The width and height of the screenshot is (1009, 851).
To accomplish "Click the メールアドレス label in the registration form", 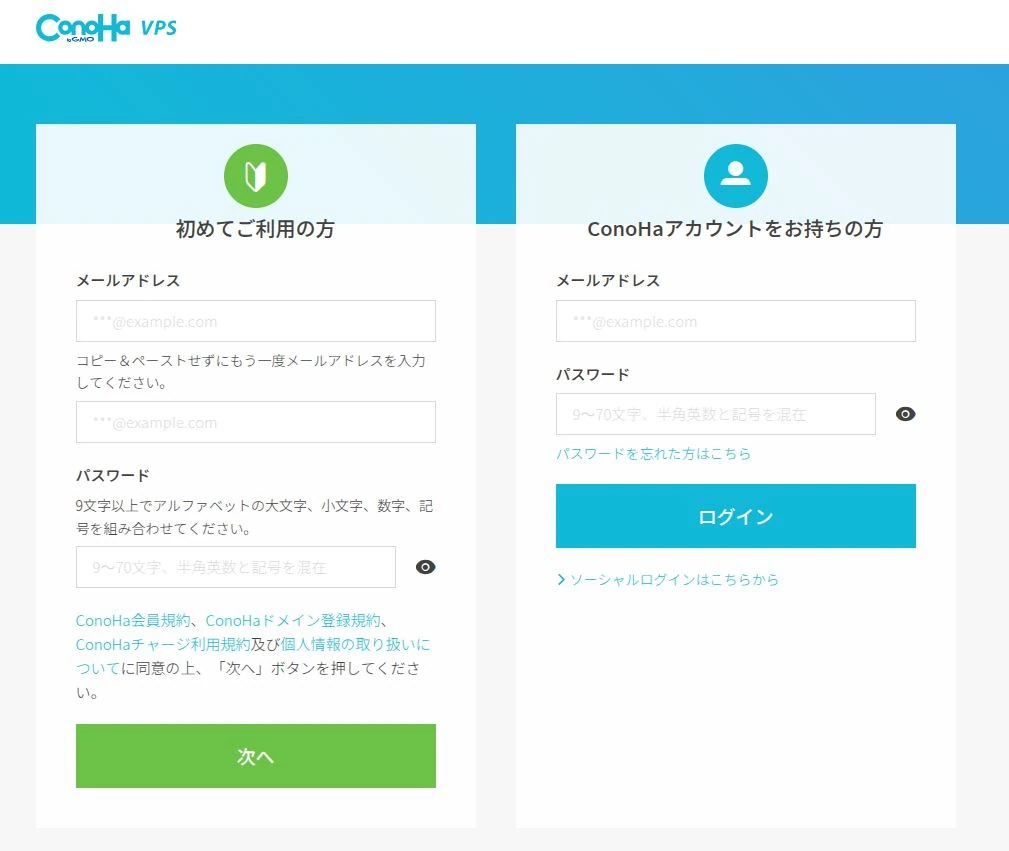I will tap(128, 281).
